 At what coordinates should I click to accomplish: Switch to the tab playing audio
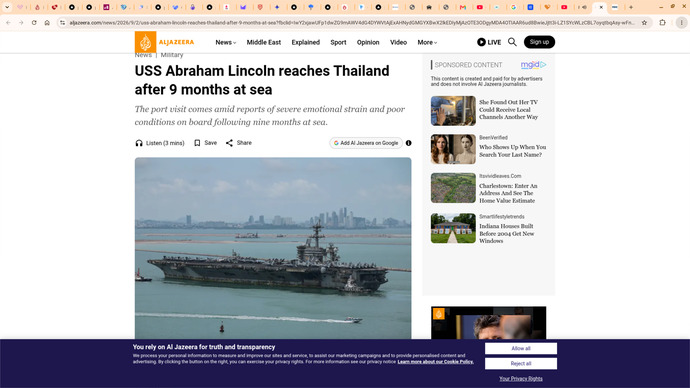click(584, 7)
